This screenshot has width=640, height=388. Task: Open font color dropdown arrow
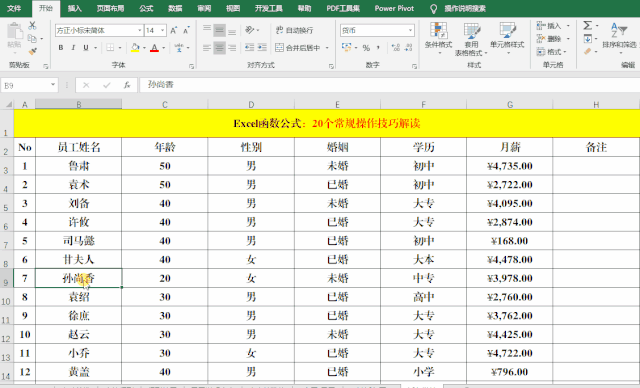[164, 48]
